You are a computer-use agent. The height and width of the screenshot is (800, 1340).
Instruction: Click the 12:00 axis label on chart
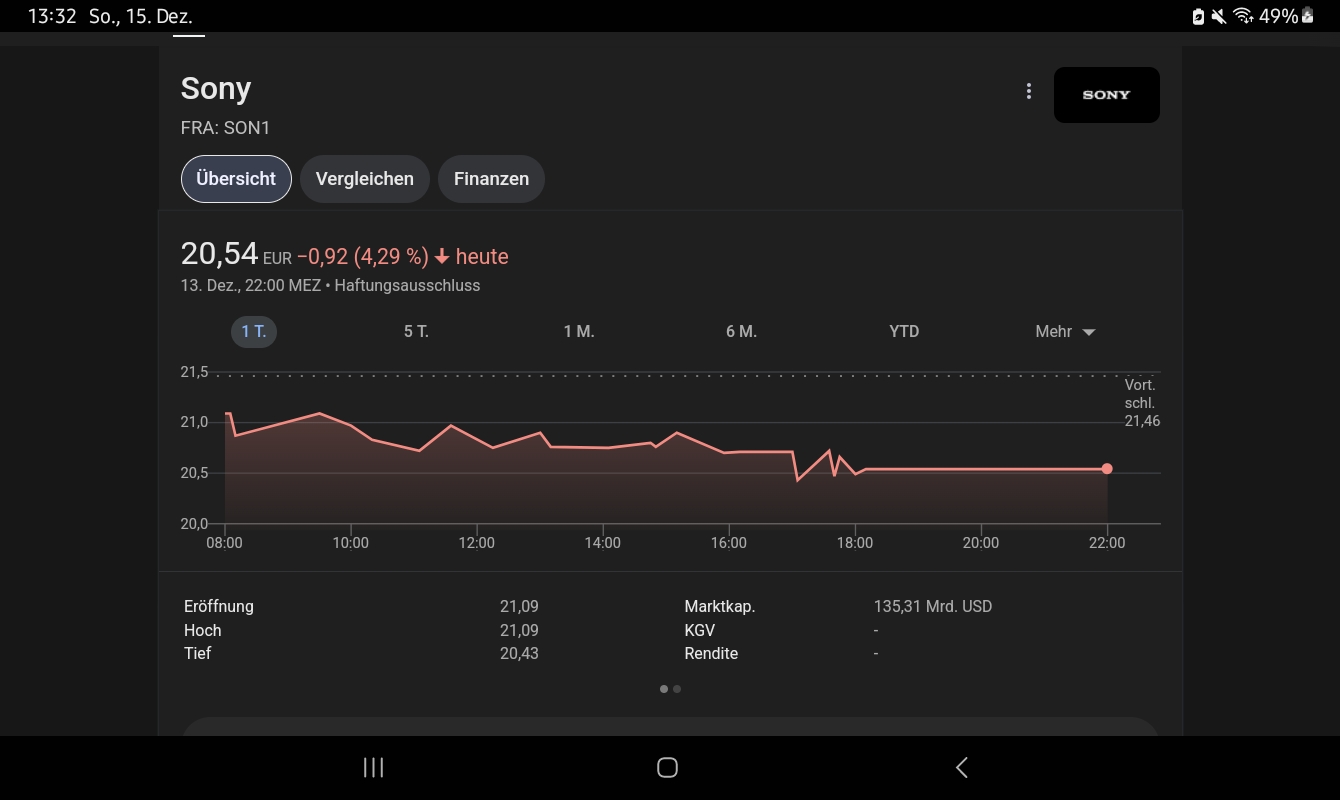pos(476,543)
